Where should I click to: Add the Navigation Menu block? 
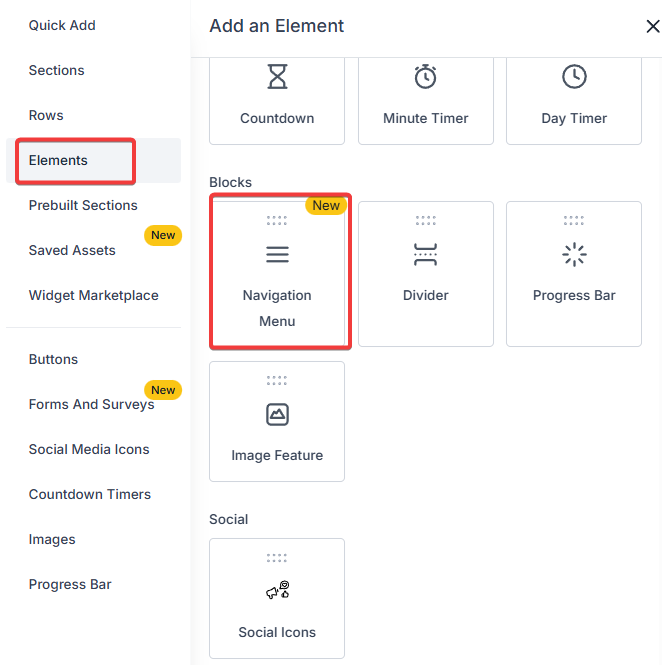277,273
